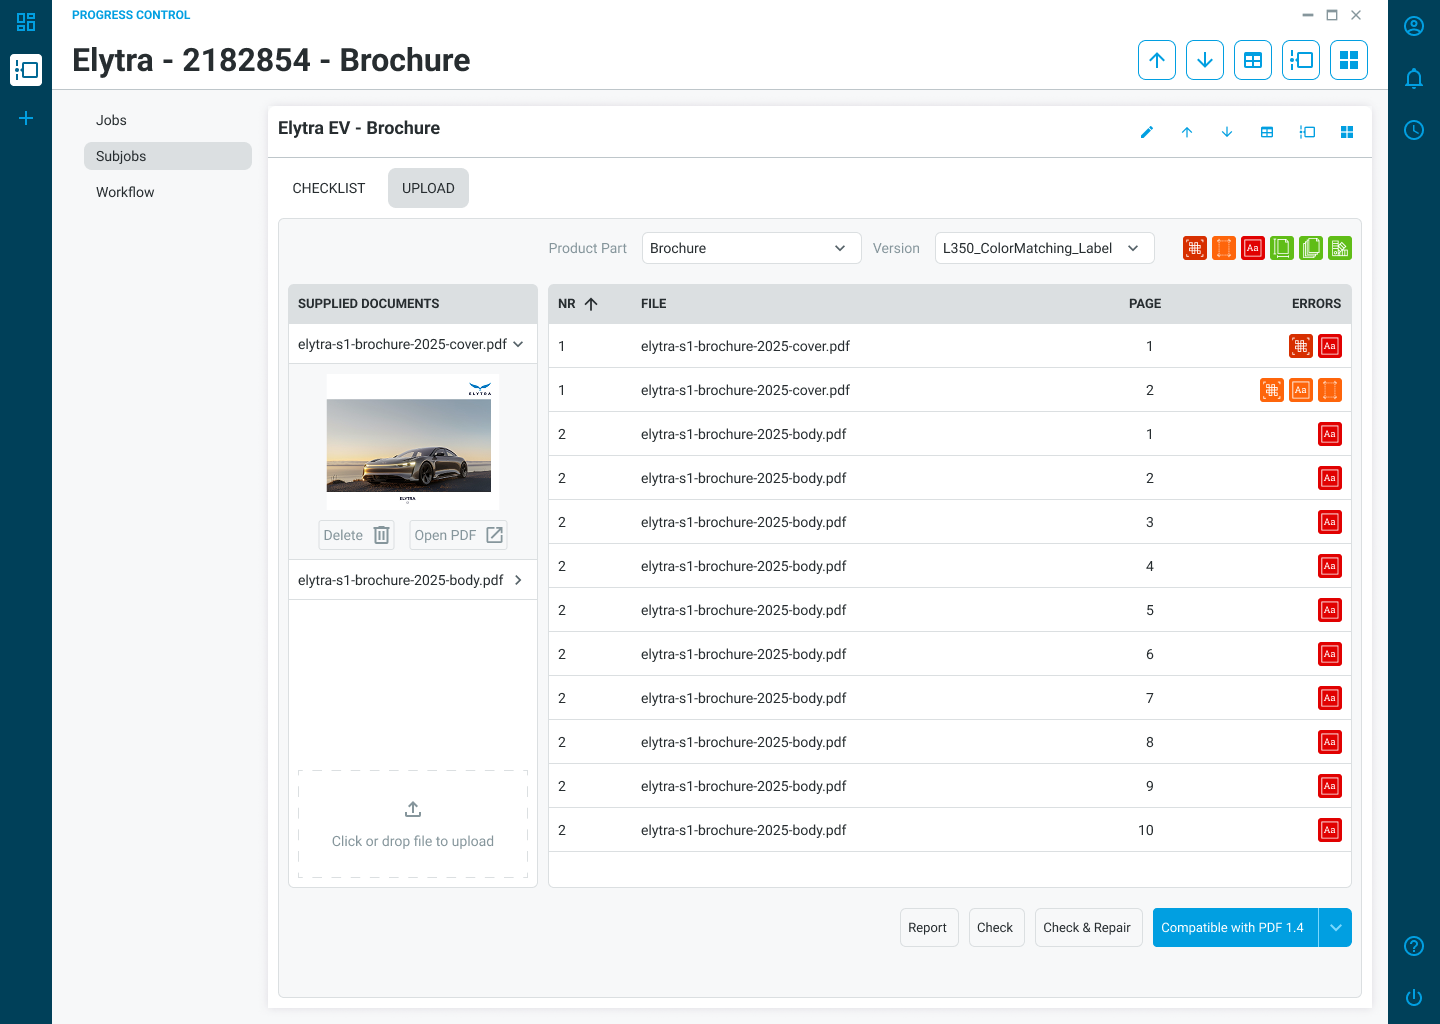Click the power logout icon
Viewport: 1440px width, 1024px height.
coord(1414,998)
